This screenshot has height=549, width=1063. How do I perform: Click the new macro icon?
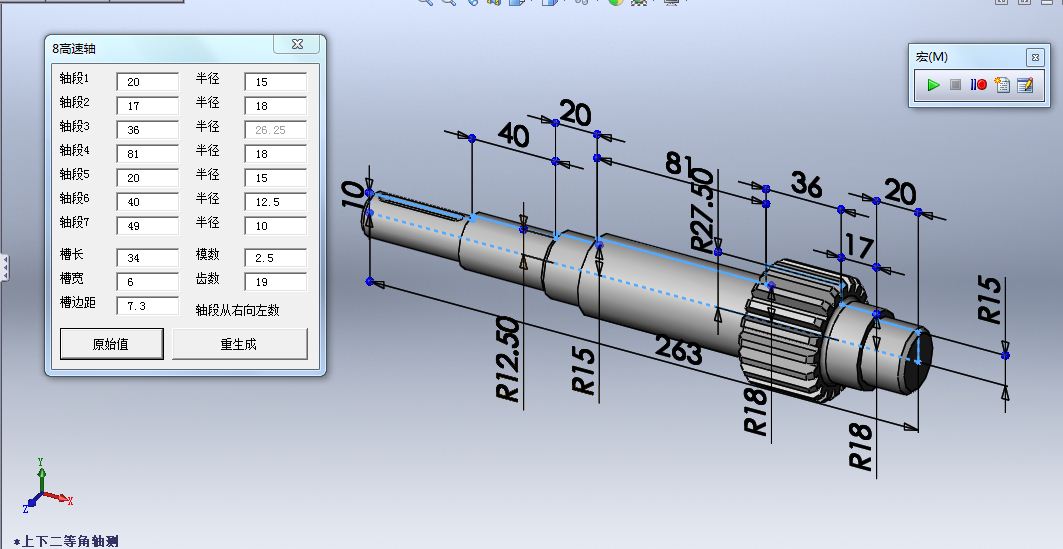tap(1002, 85)
